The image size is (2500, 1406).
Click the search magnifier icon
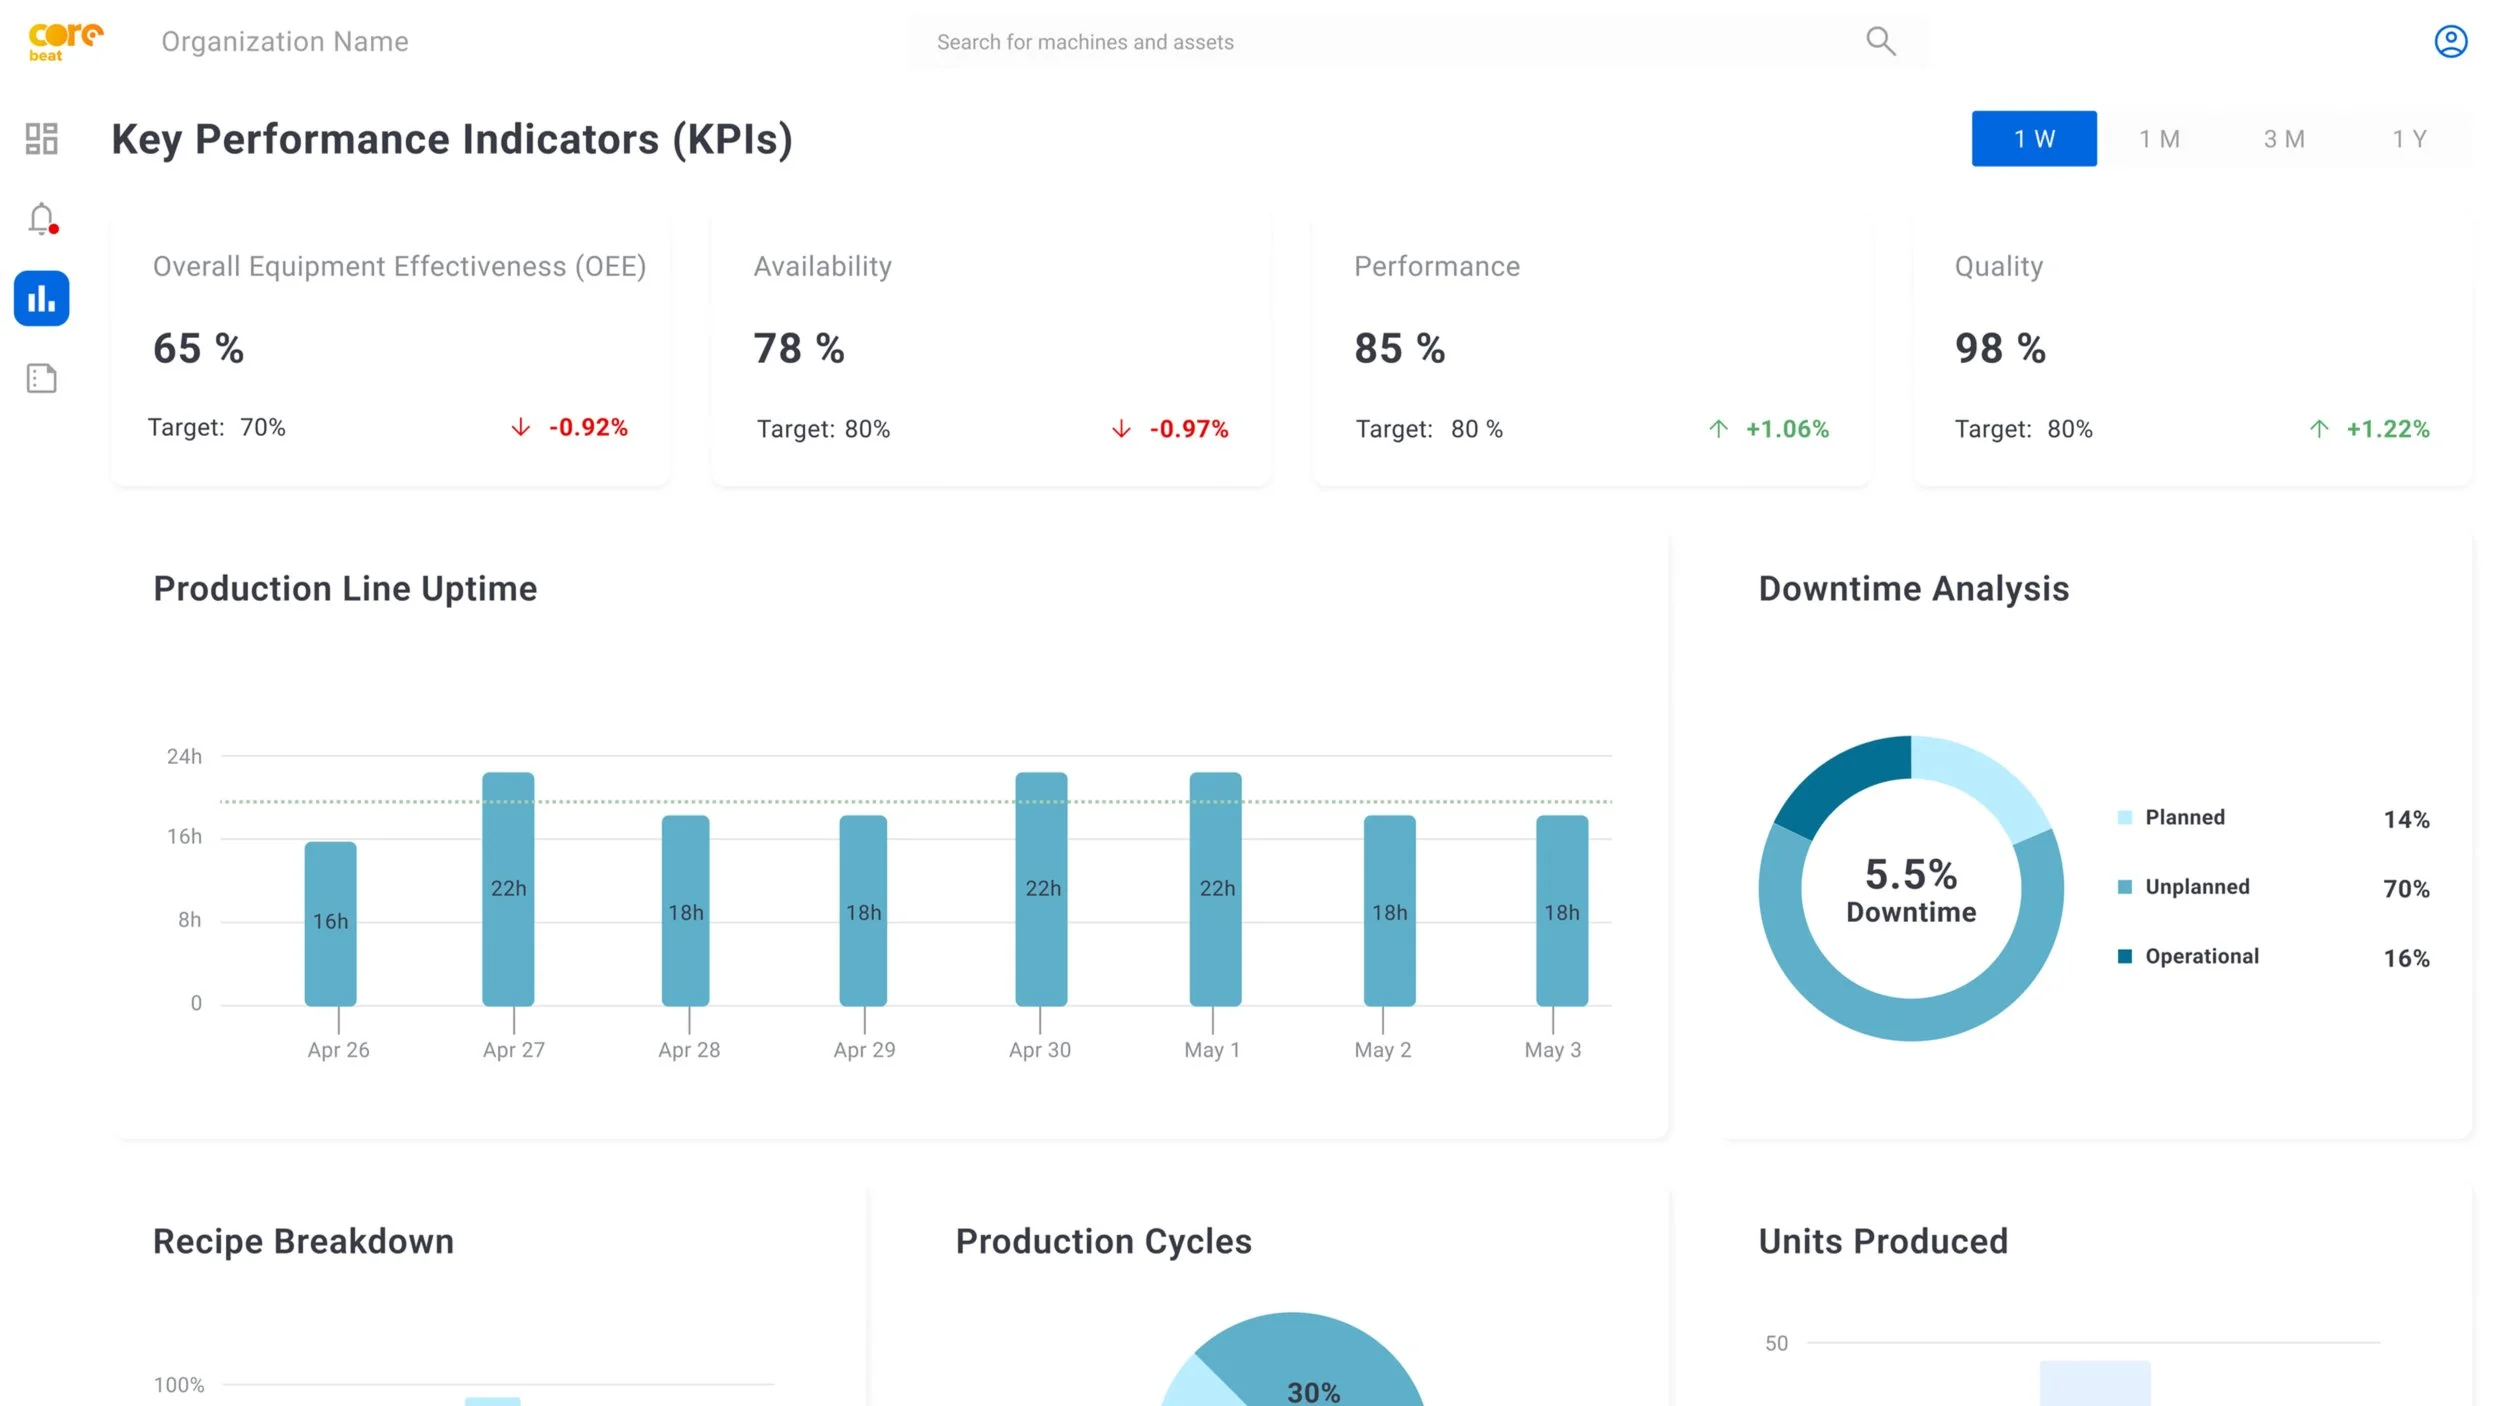(x=1880, y=41)
